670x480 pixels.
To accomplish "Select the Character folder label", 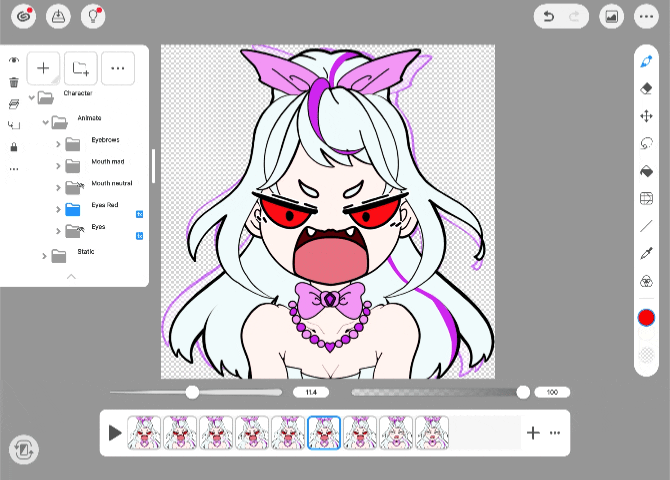I will pos(78,93).
